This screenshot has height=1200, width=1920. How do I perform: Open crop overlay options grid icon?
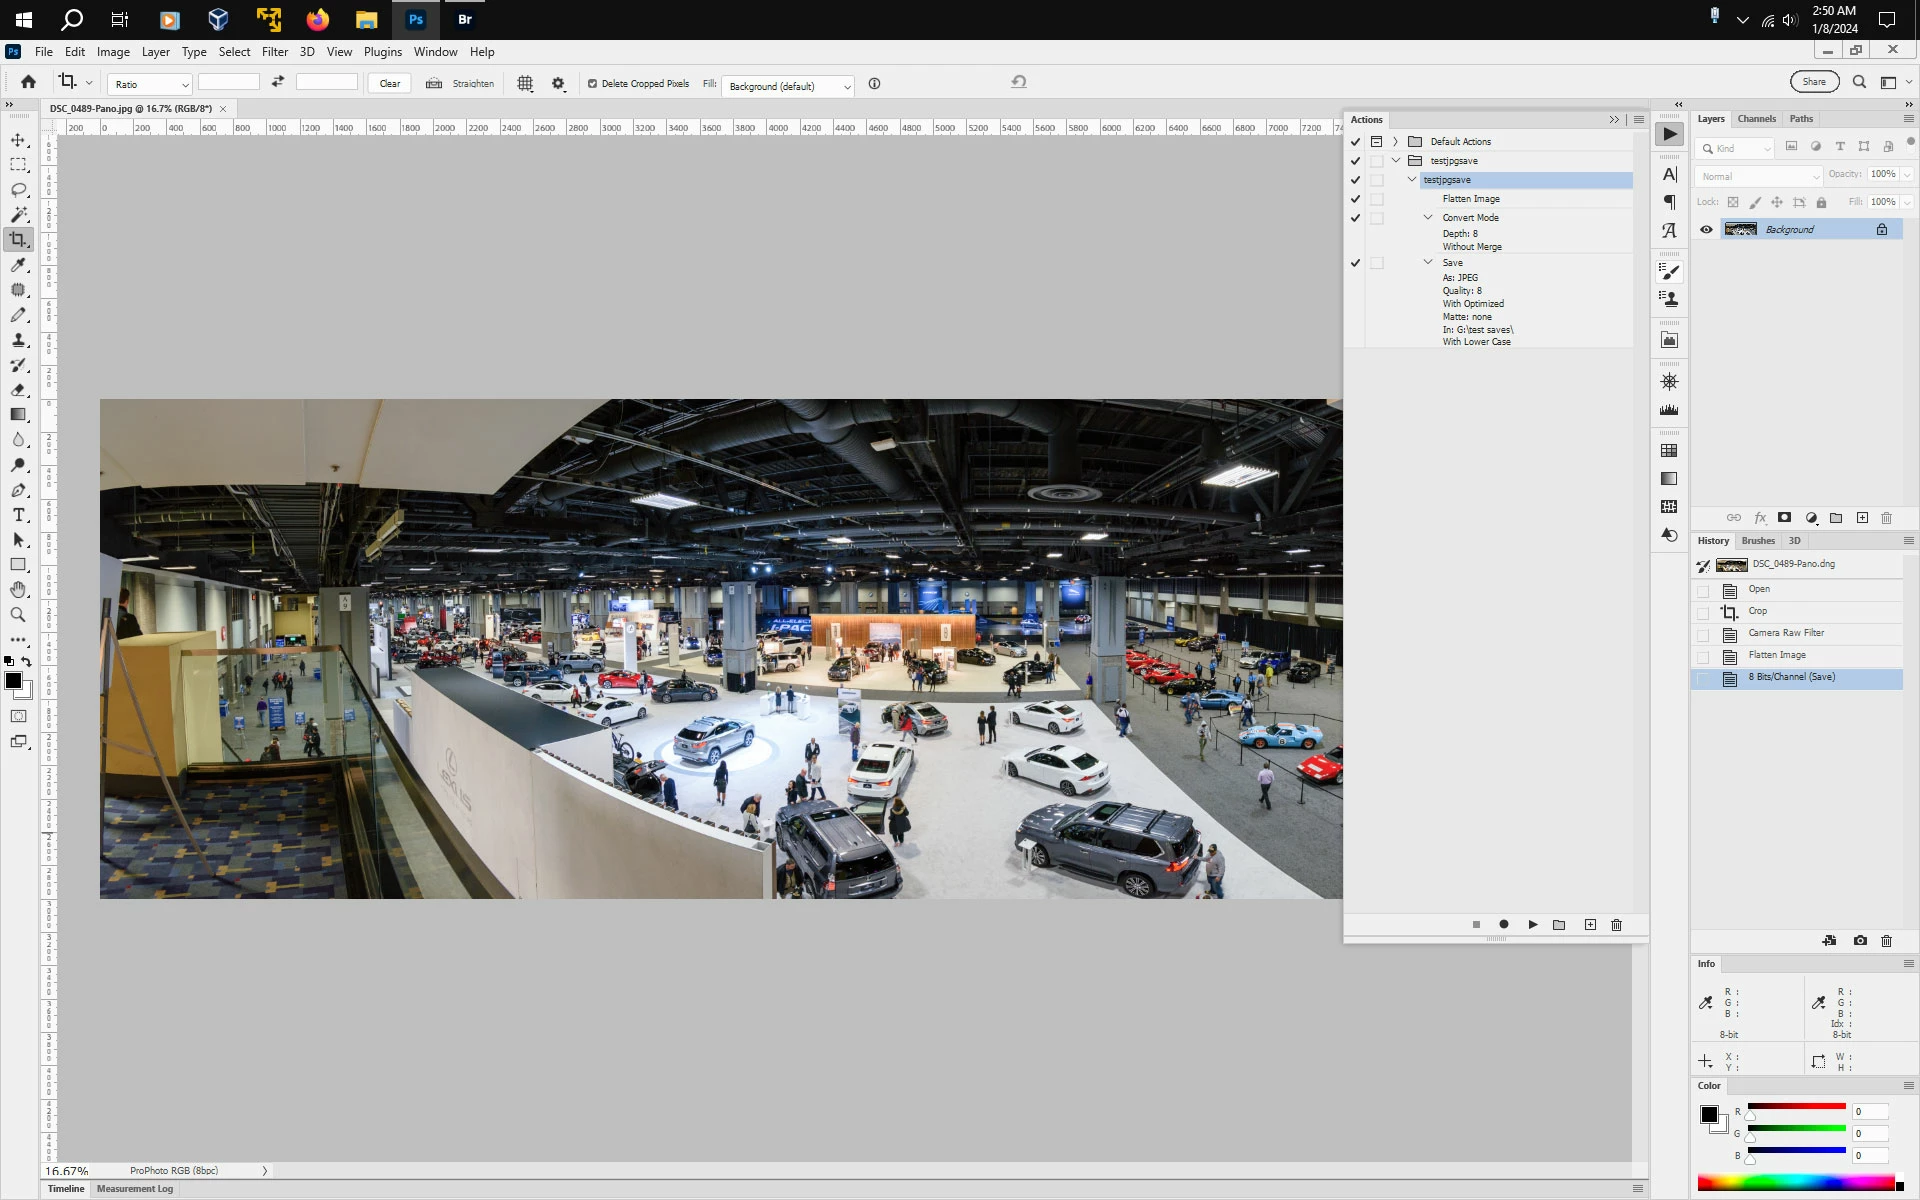tap(525, 84)
